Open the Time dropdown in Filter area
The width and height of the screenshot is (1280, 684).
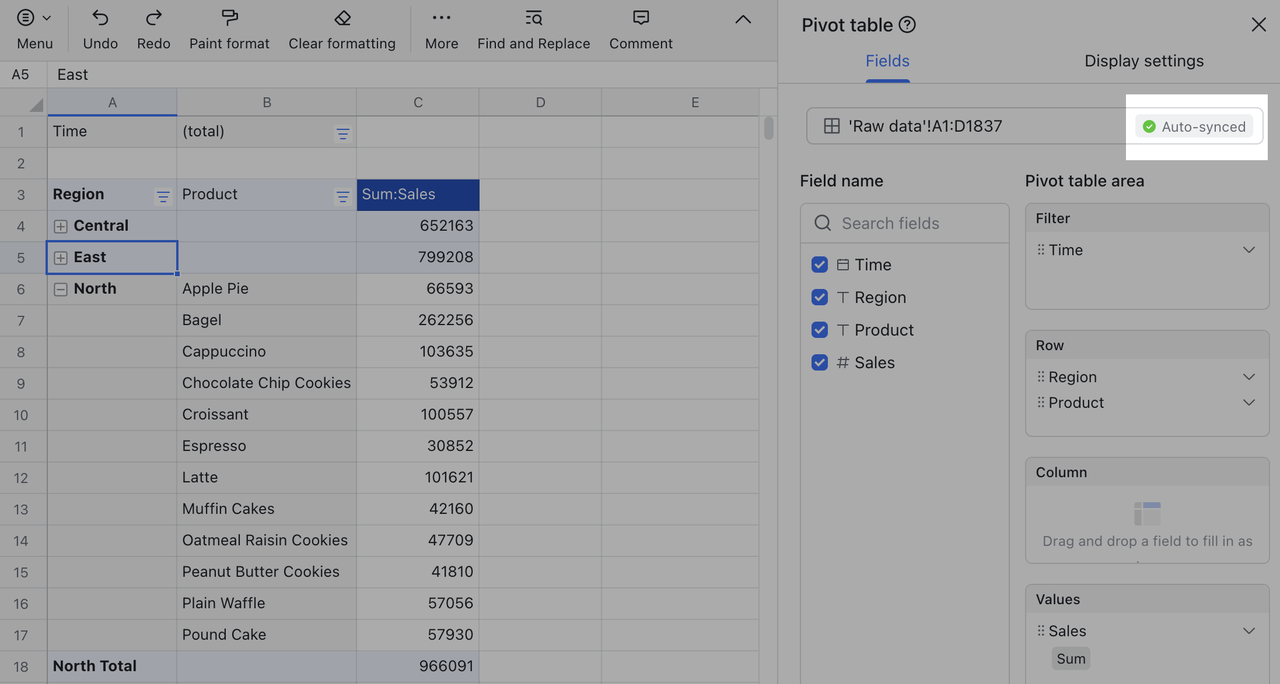pos(1248,249)
